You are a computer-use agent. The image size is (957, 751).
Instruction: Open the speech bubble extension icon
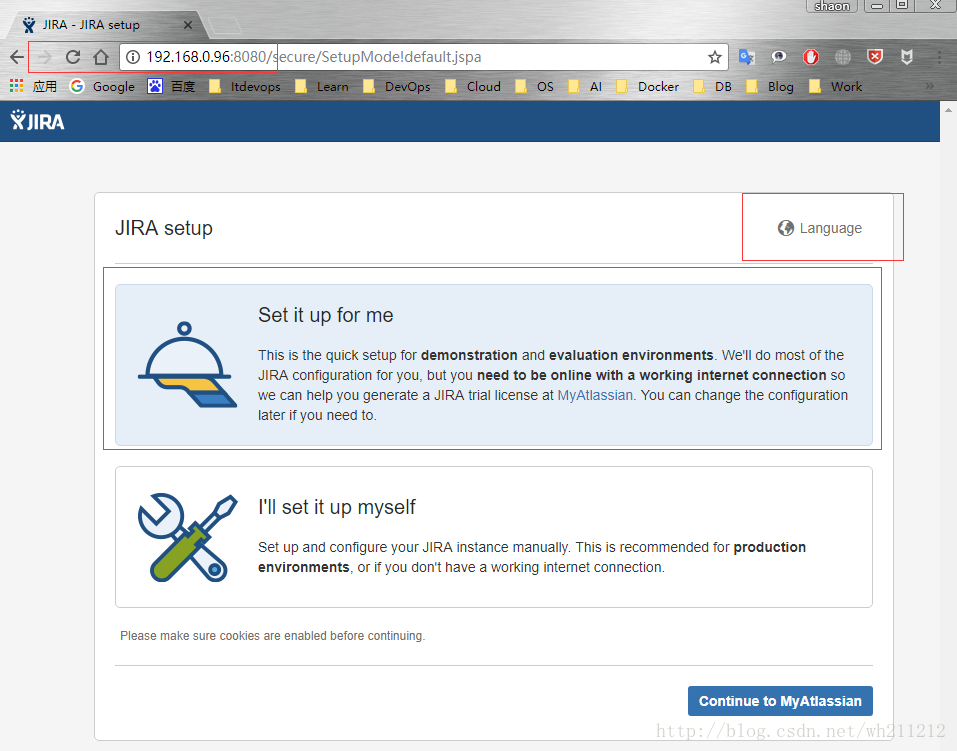point(778,57)
